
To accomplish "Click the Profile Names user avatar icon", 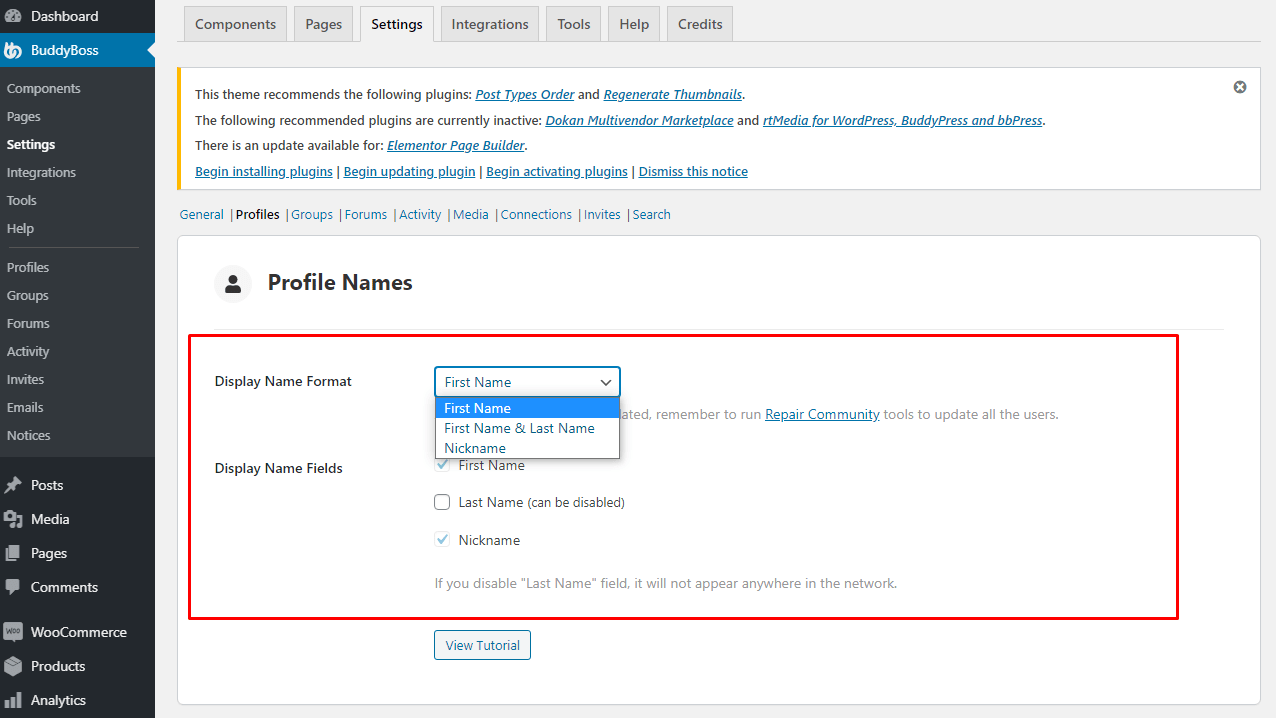I will (233, 284).
